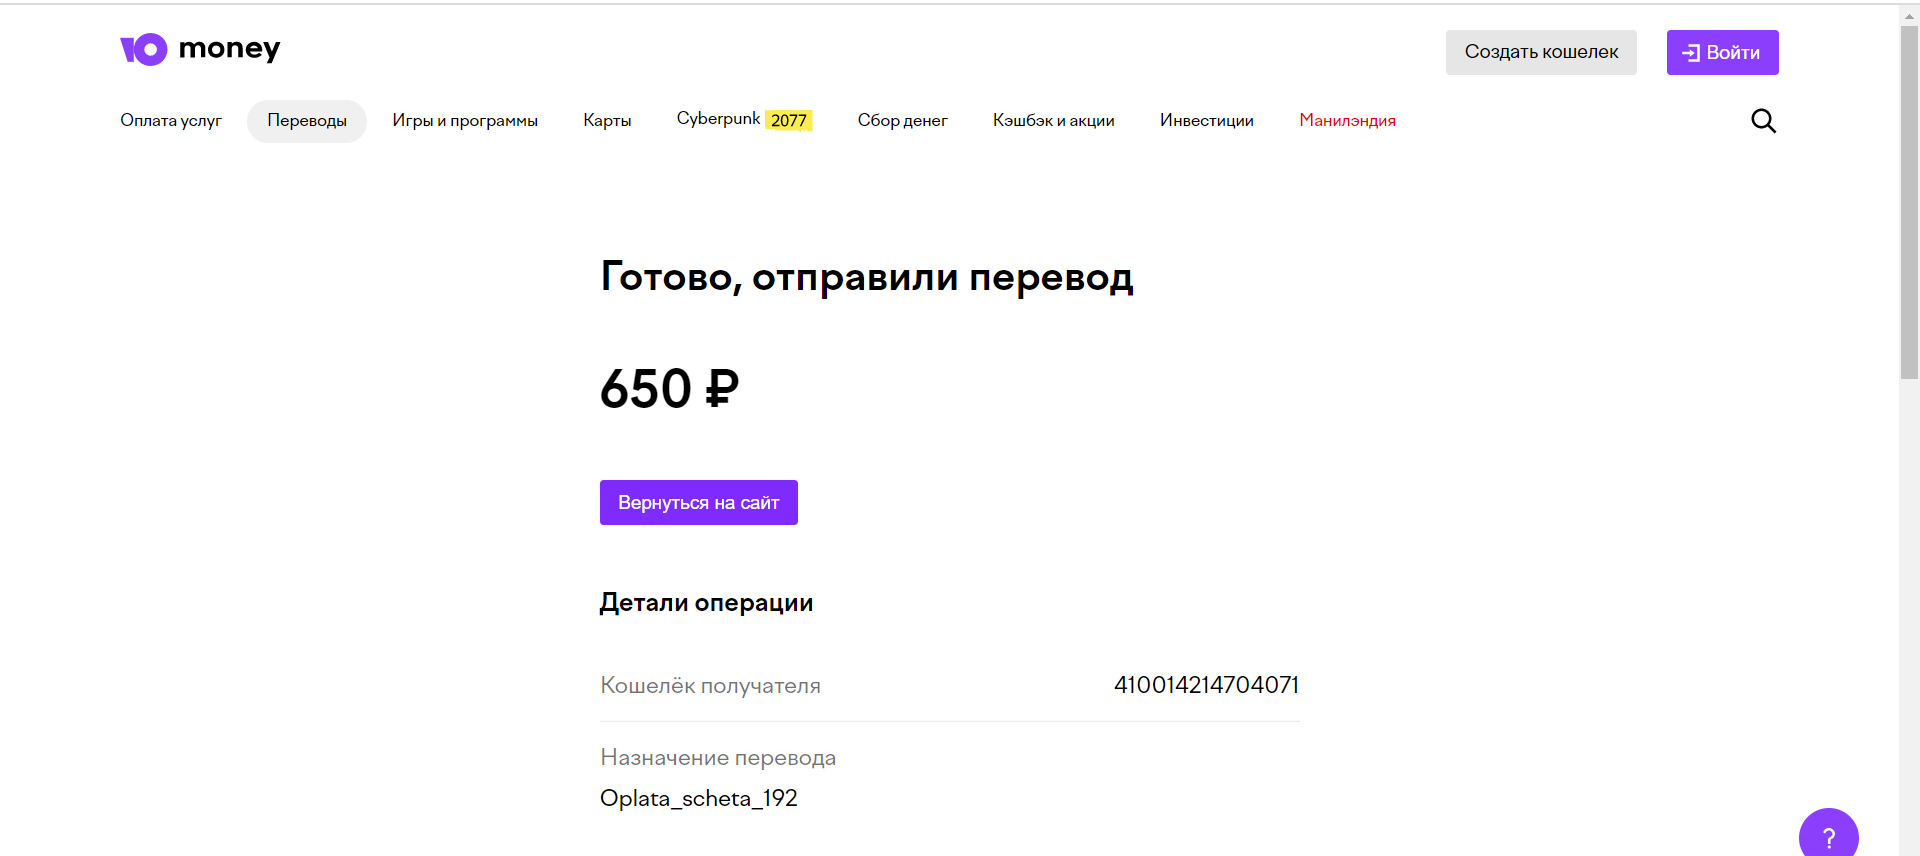Image resolution: width=1920 pixels, height=856 pixels.
Task: Open Сбор денег menu item
Action: [x=902, y=120]
